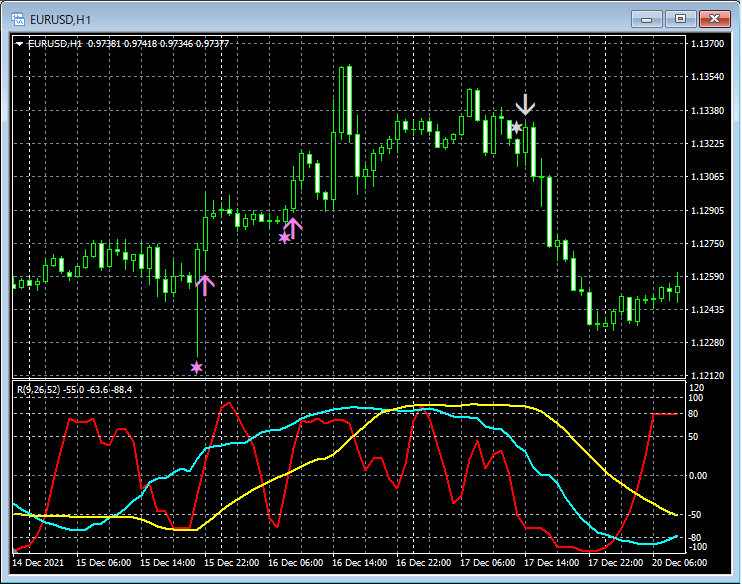The height and width of the screenshot is (584, 742).
Task: Select the pink star at chart bottom
Action: 196,368
